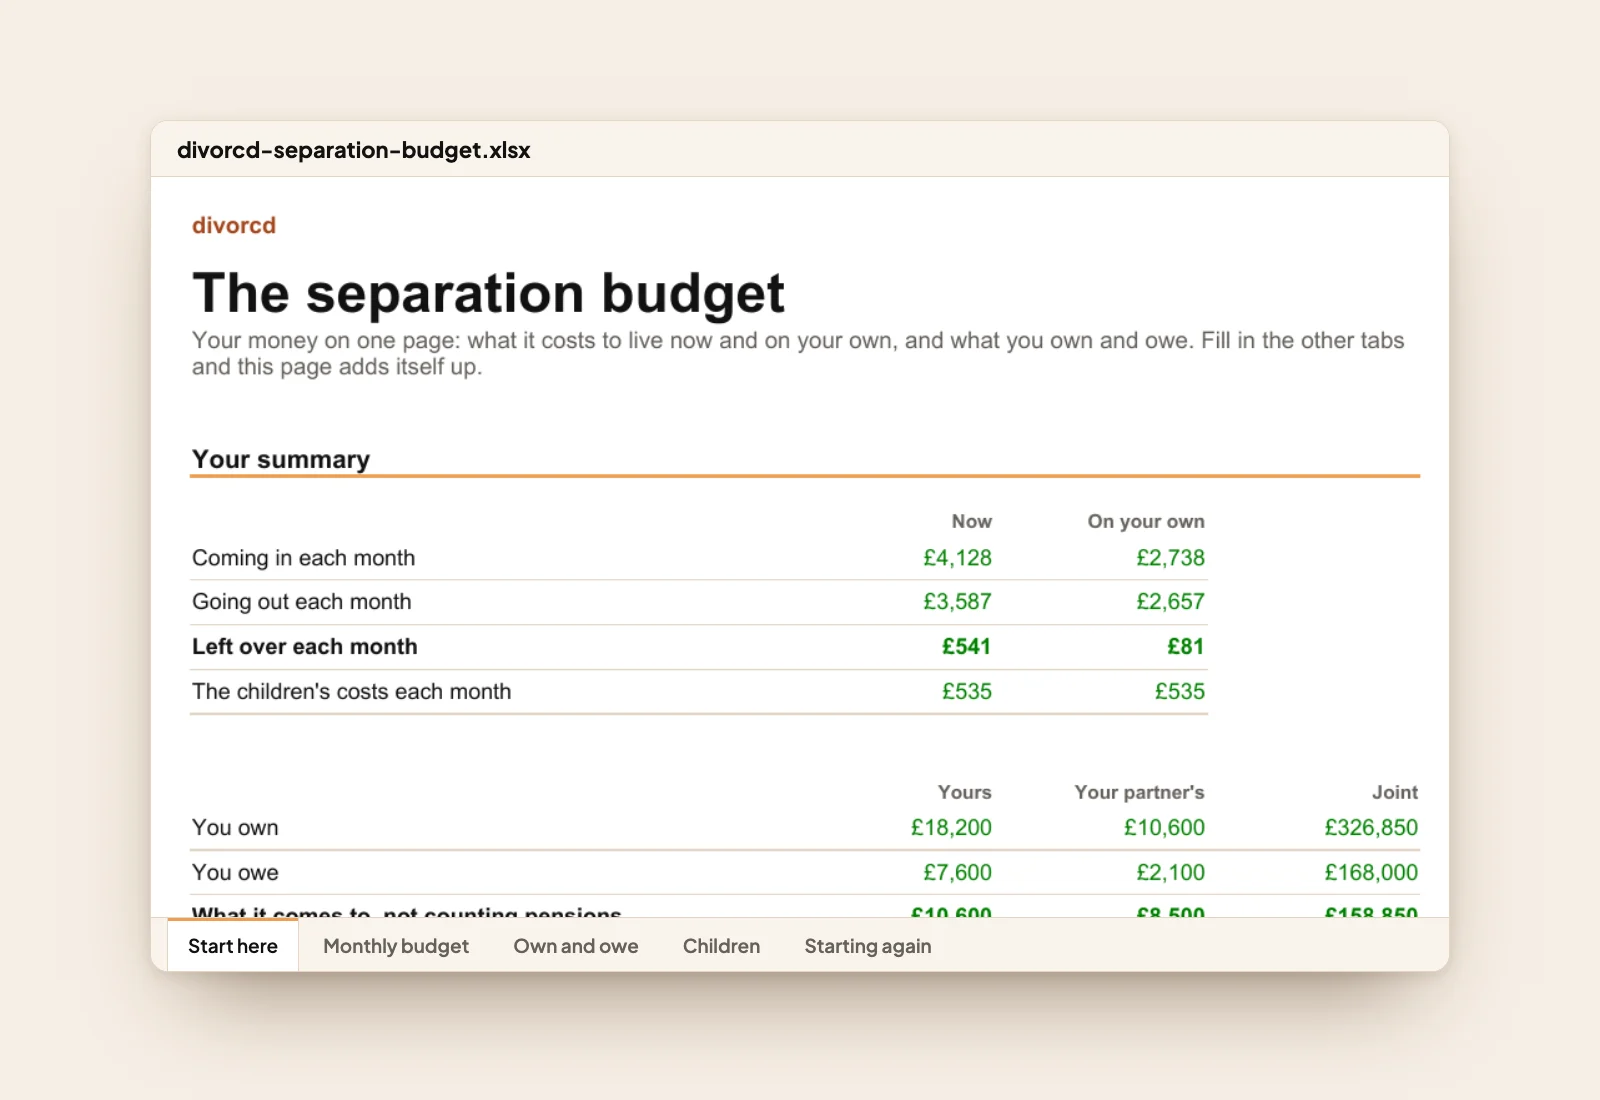This screenshot has width=1600, height=1100.
Task: Select the £326,850 joint own value
Action: pos(1371,828)
